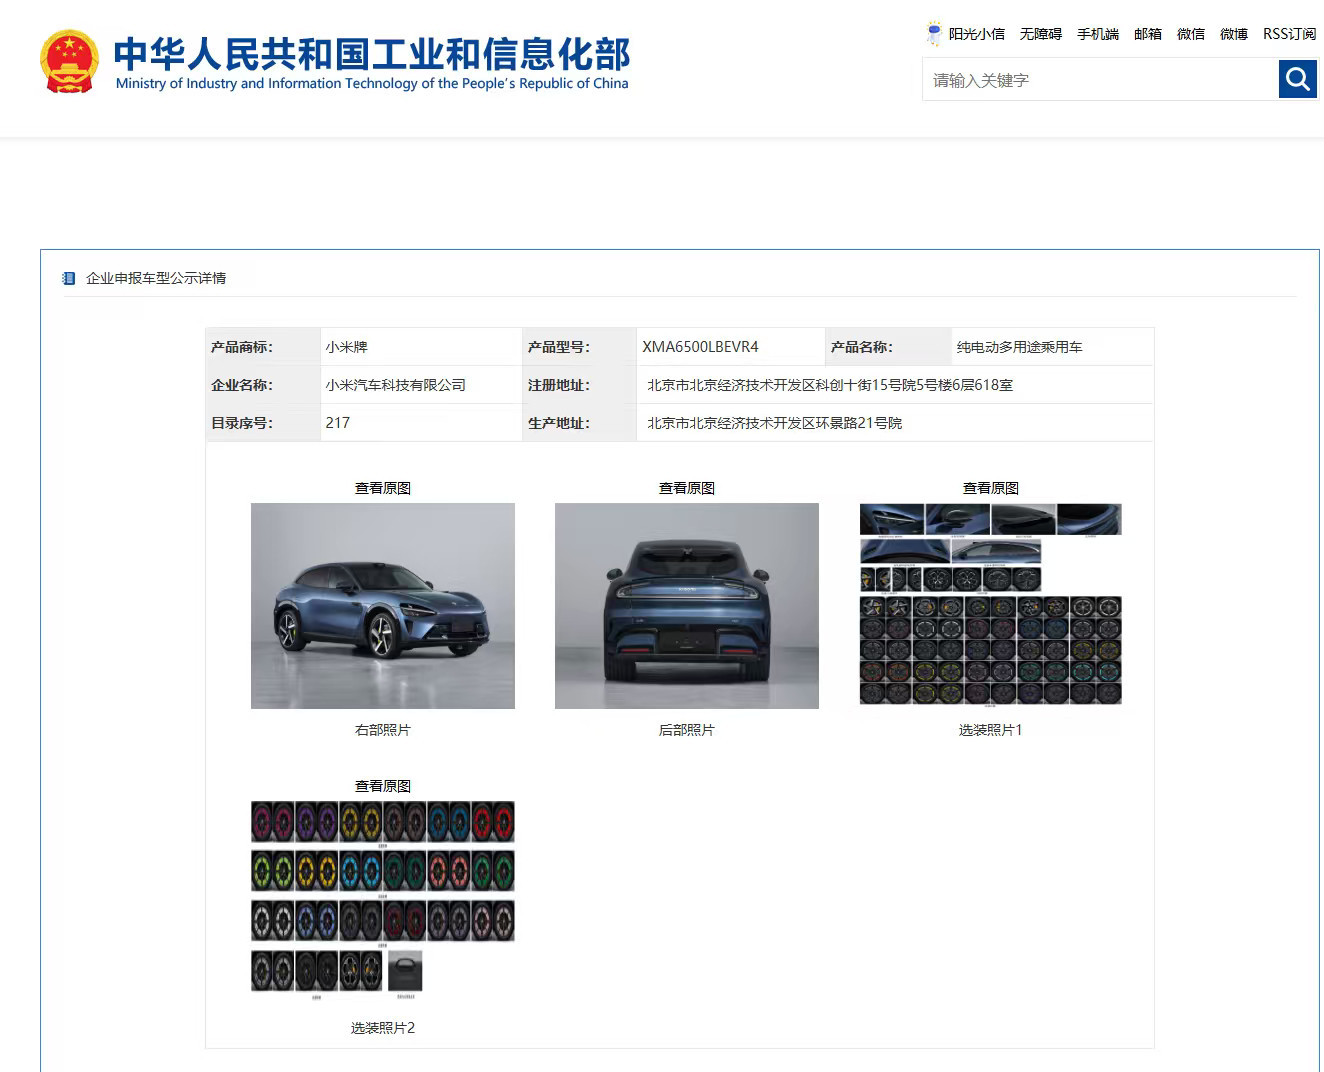Click the magnifier search icon

[1297, 79]
